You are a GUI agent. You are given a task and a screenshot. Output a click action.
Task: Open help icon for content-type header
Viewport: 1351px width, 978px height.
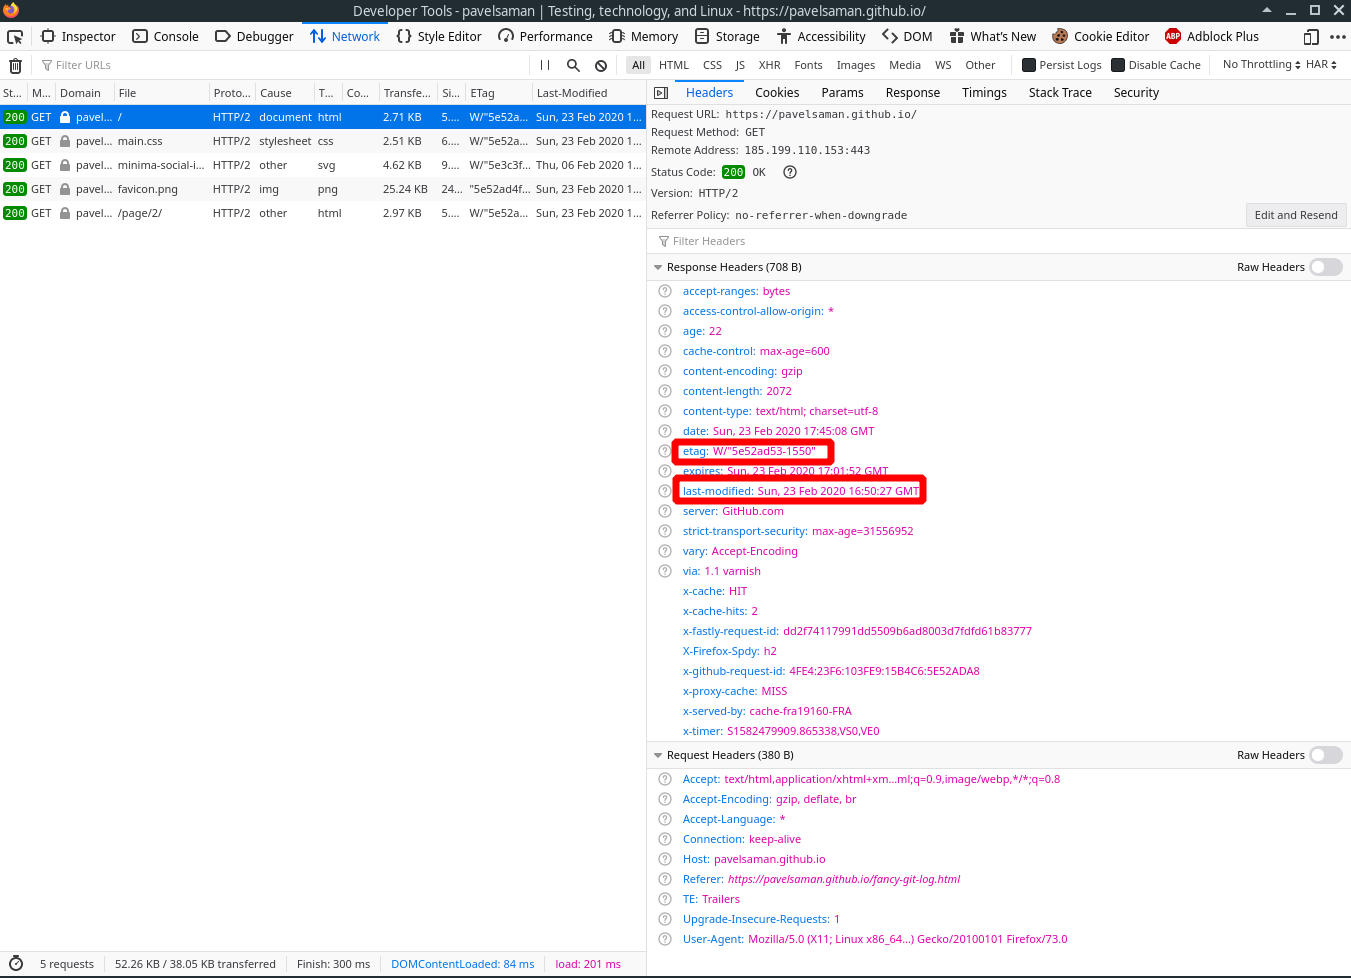tap(665, 411)
